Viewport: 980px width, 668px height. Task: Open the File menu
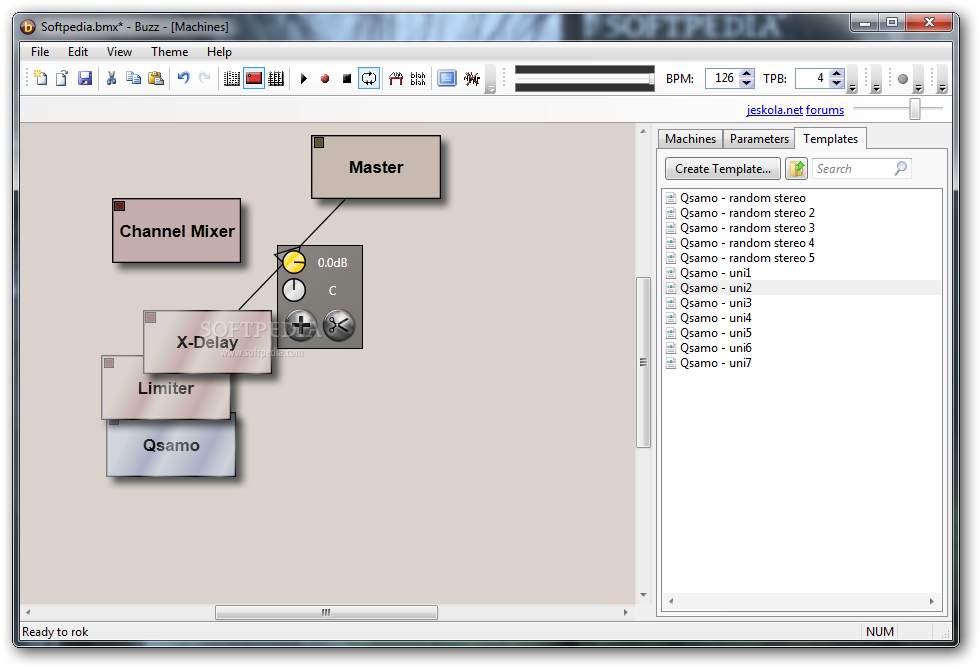coord(40,52)
